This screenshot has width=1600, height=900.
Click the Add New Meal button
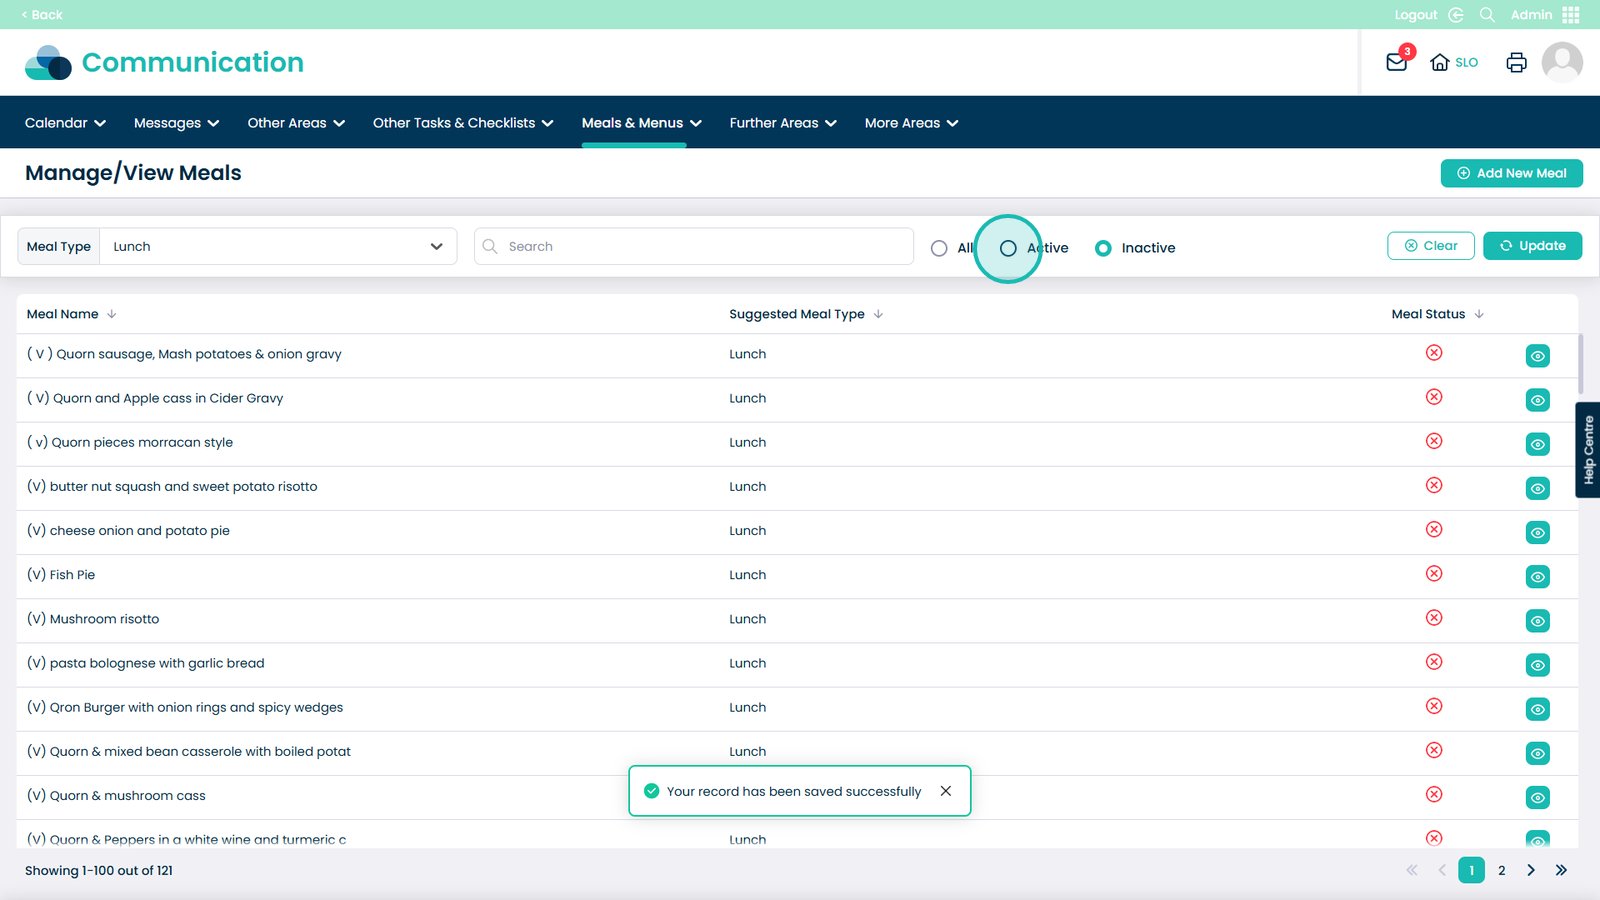click(x=1511, y=173)
